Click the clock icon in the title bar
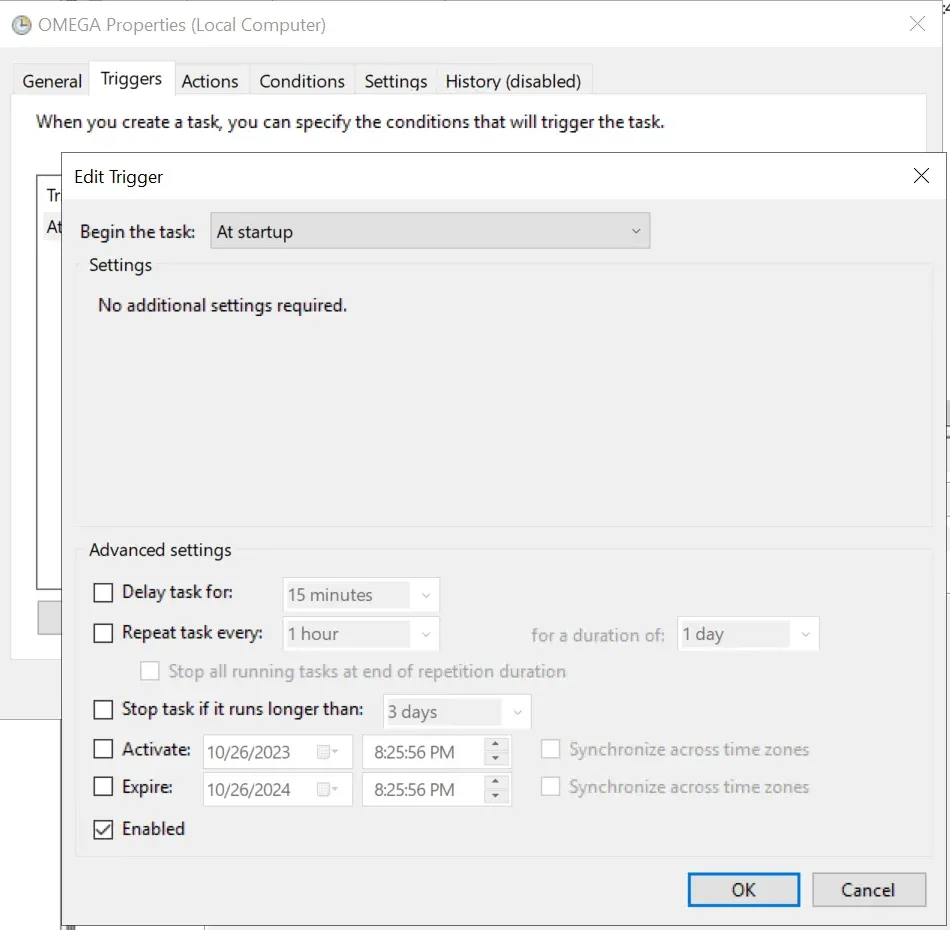Image resolution: width=950 pixels, height=930 pixels. [x=21, y=24]
